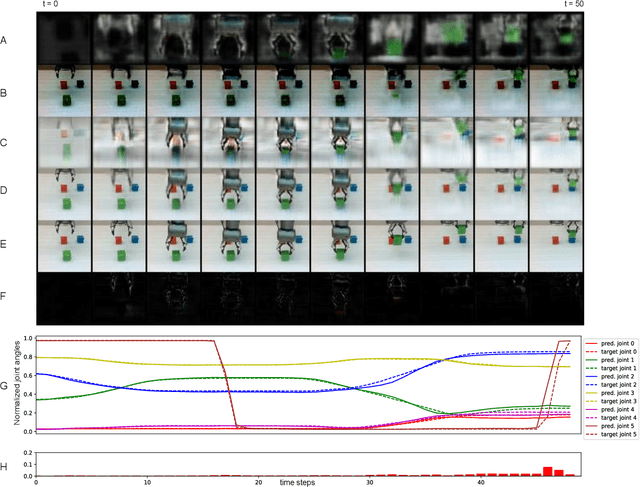The image size is (640, 487).
Task: Open the first frame in row C
Action: (64, 143)
